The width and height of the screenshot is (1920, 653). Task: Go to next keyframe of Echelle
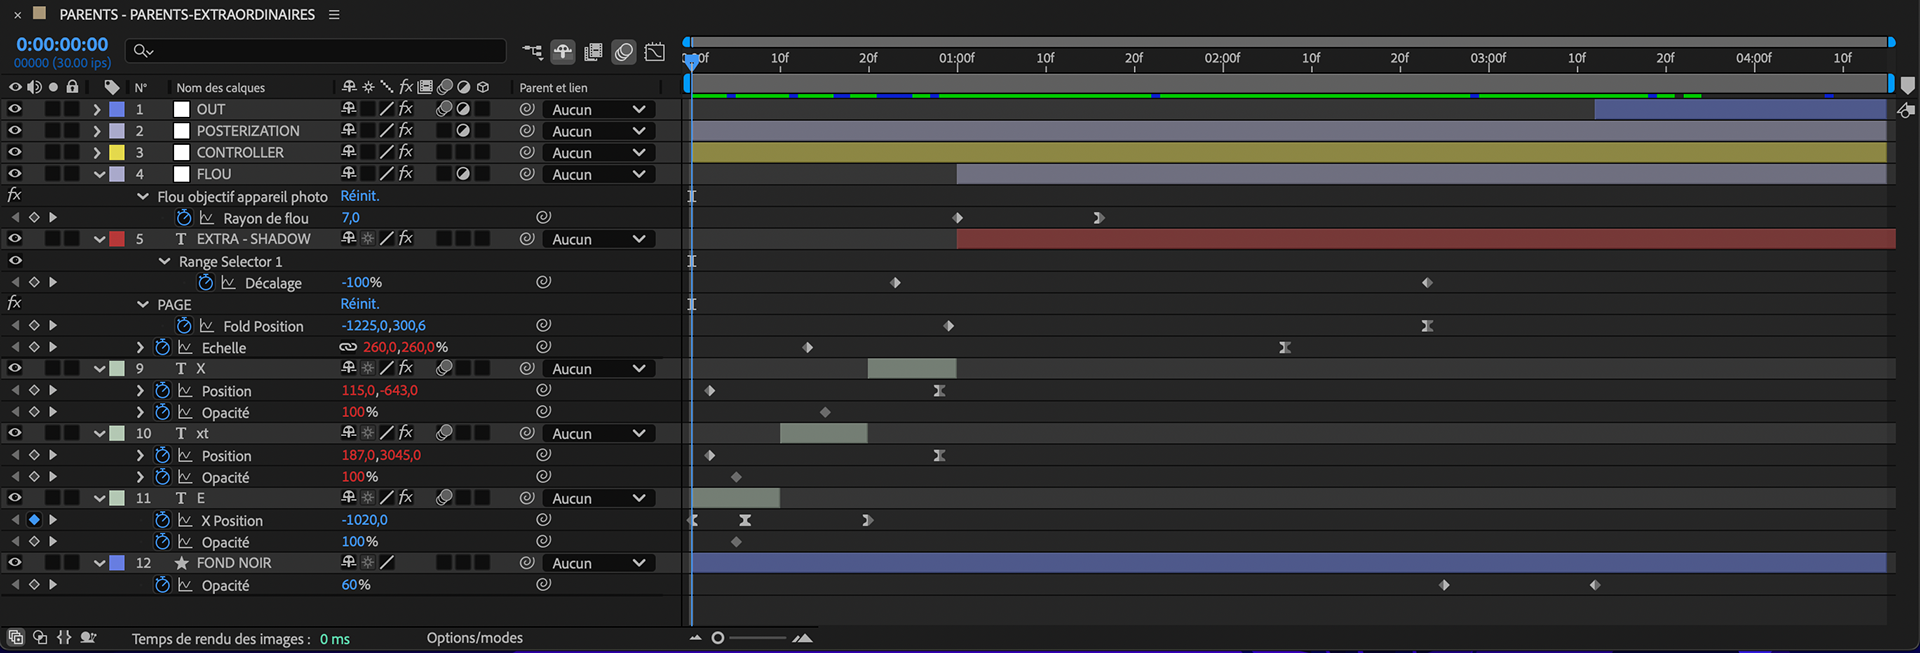(53, 347)
